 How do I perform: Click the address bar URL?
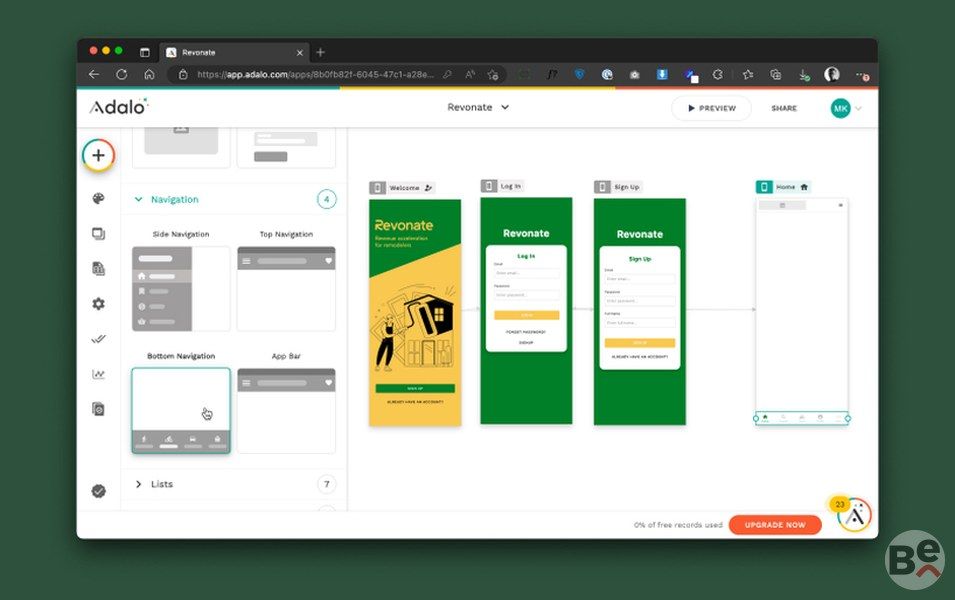(x=315, y=74)
